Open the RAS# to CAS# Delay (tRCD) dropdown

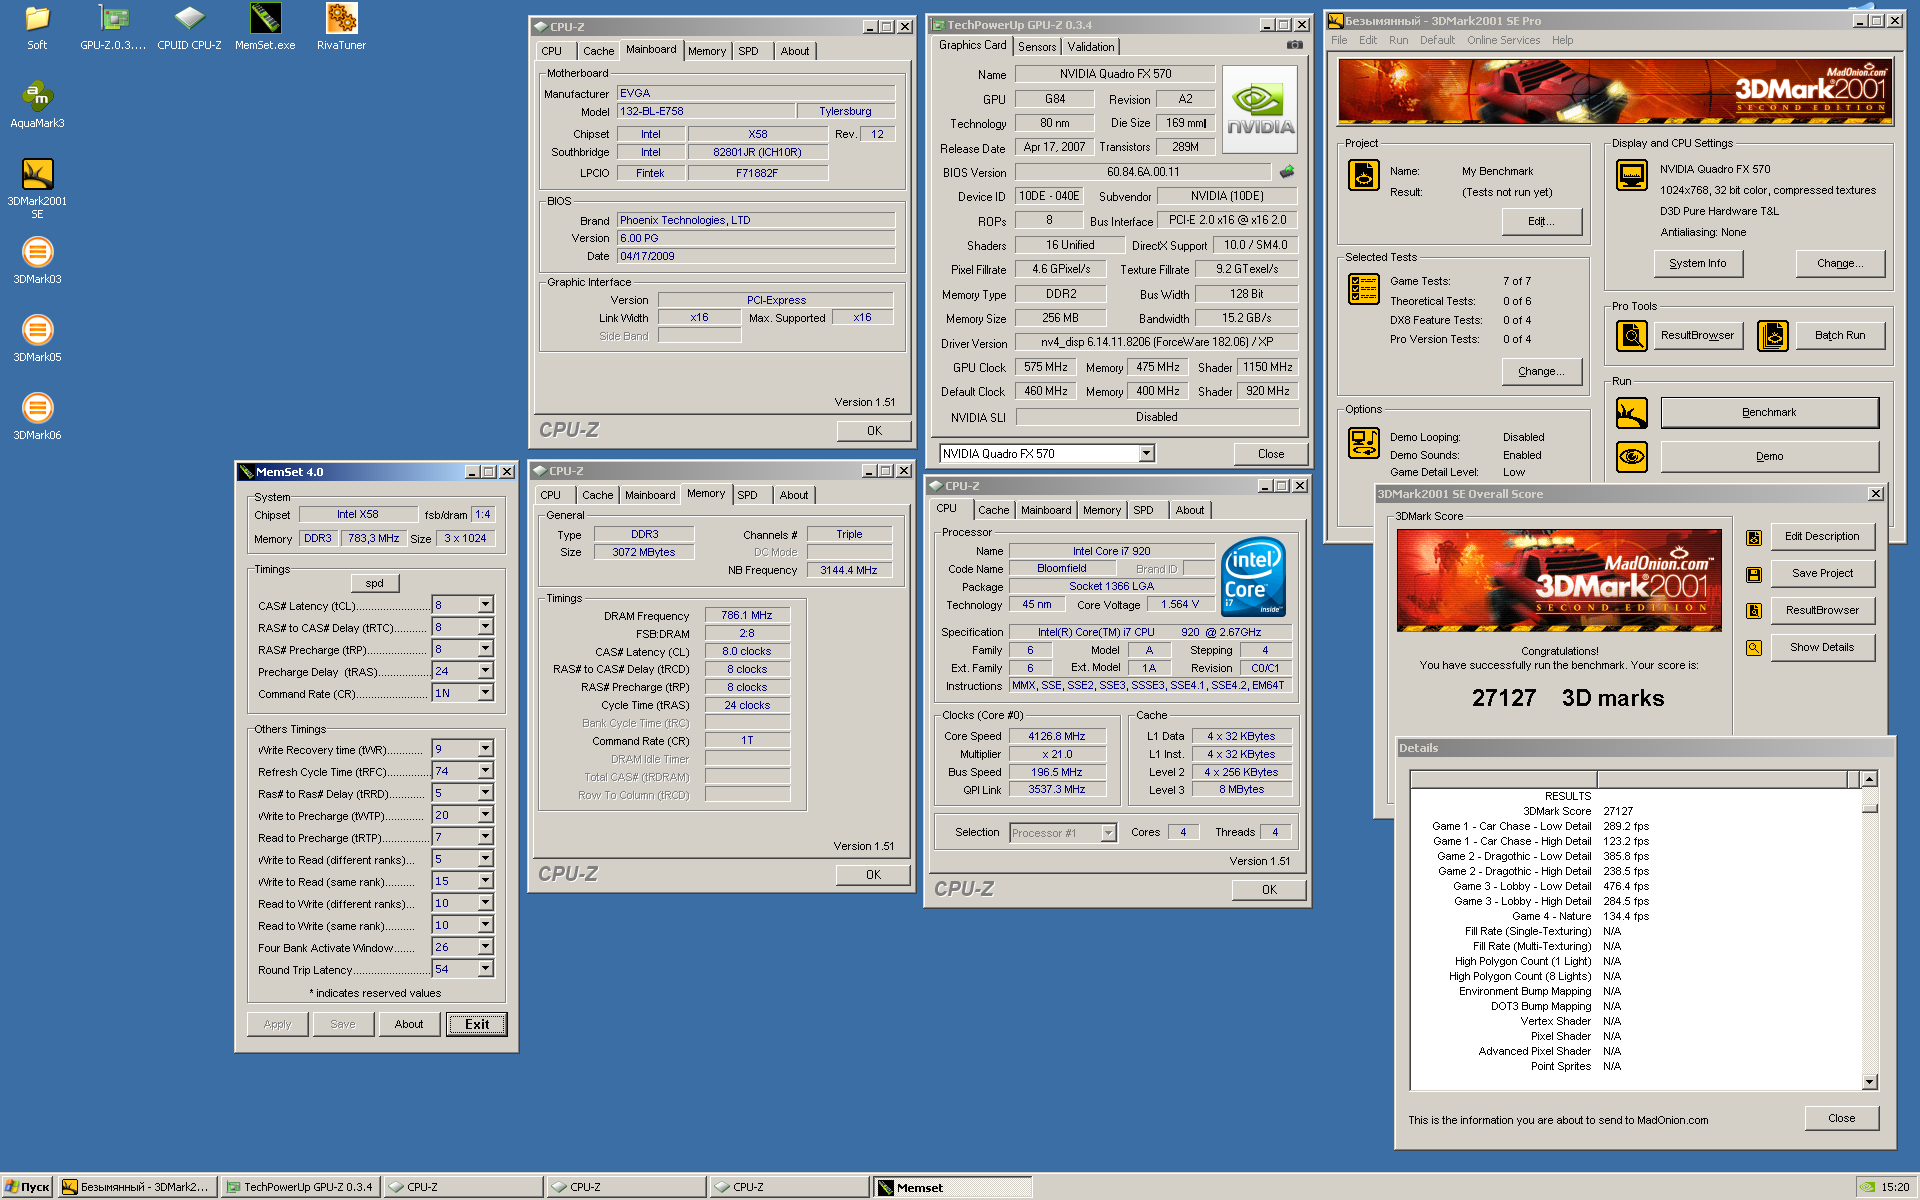(485, 627)
